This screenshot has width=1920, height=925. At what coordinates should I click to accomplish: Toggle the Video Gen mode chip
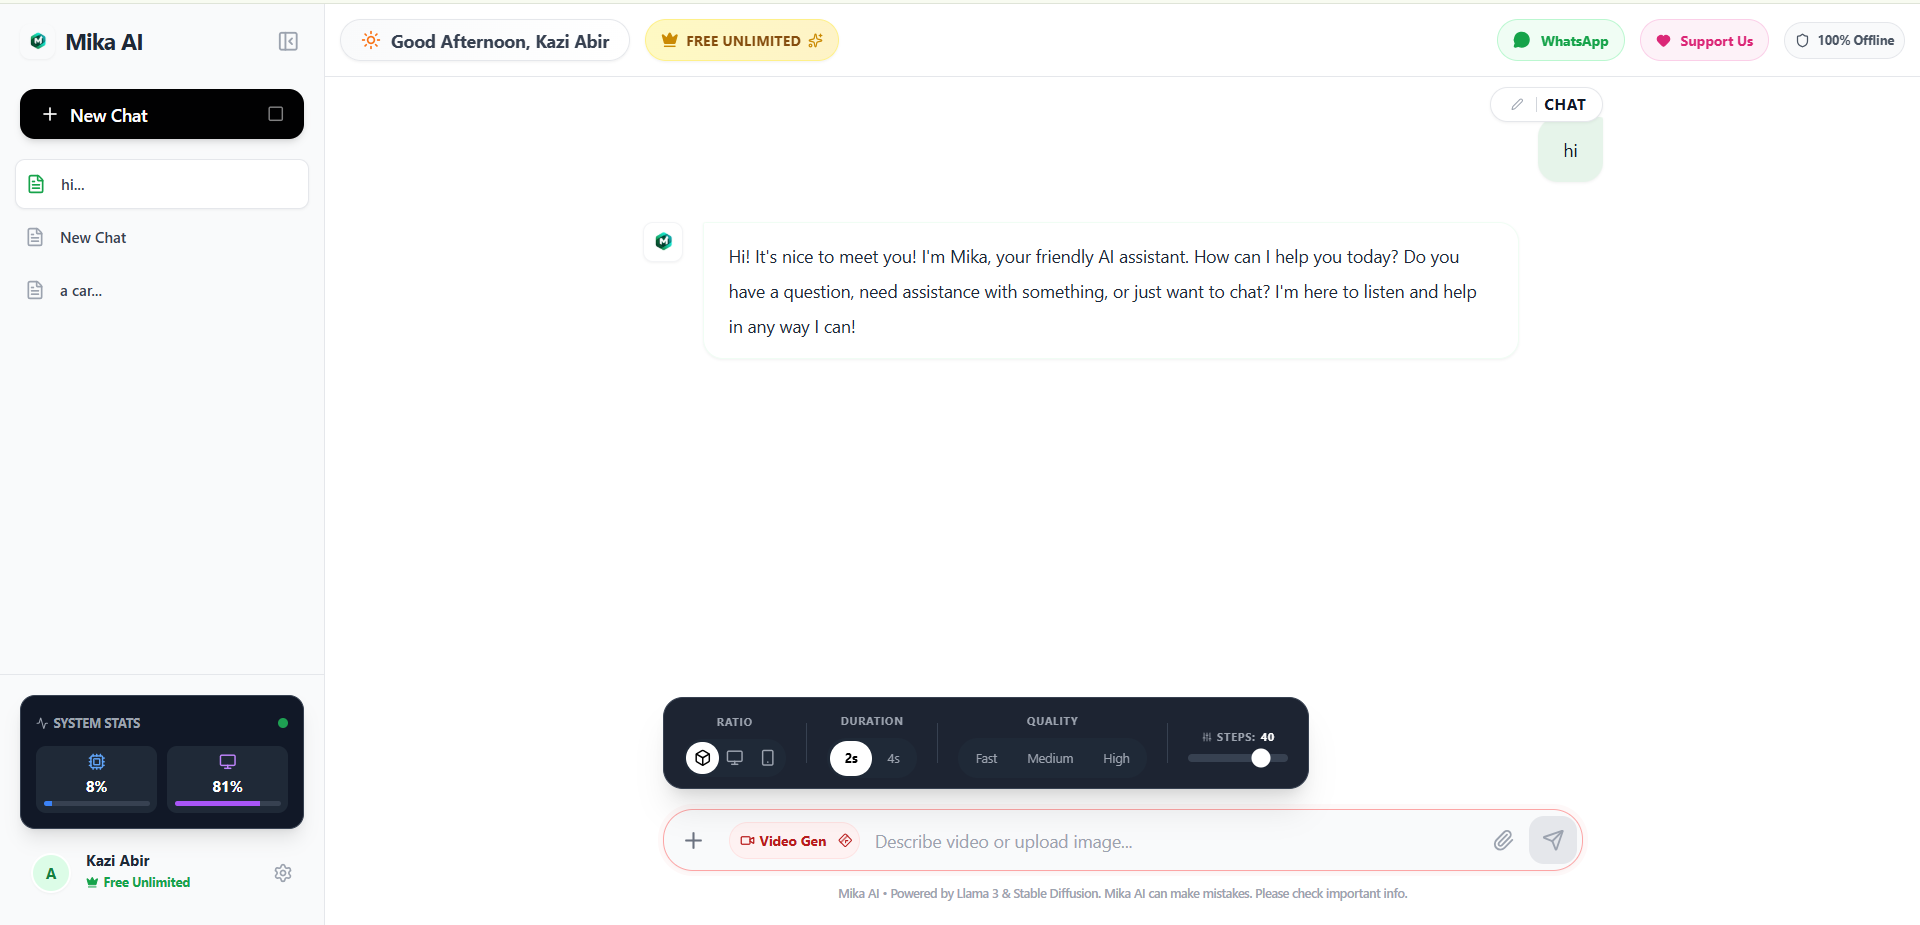click(x=794, y=841)
